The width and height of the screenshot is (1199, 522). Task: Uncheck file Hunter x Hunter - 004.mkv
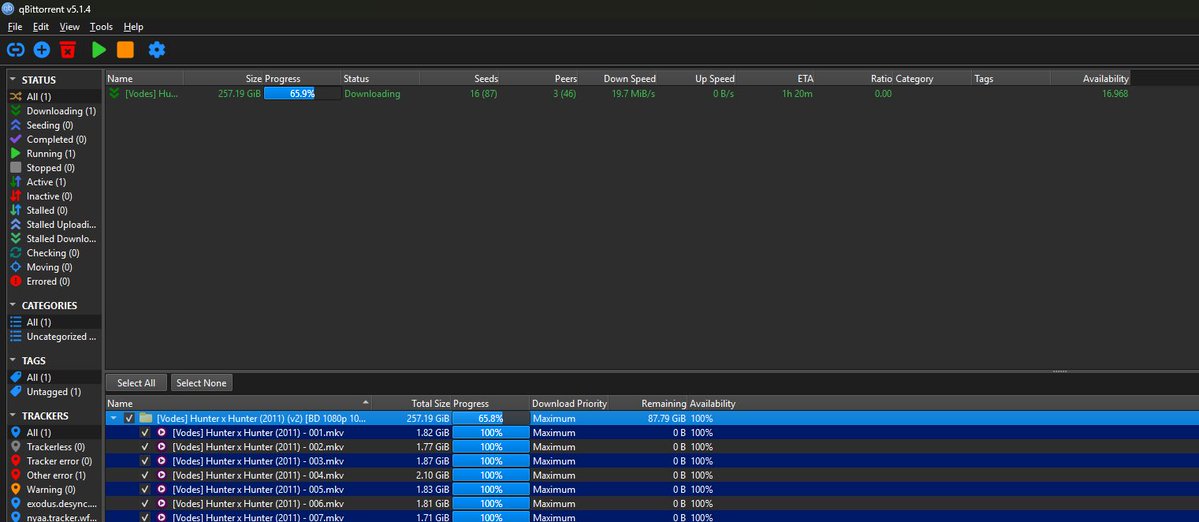pyautogui.click(x=145, y=475)
